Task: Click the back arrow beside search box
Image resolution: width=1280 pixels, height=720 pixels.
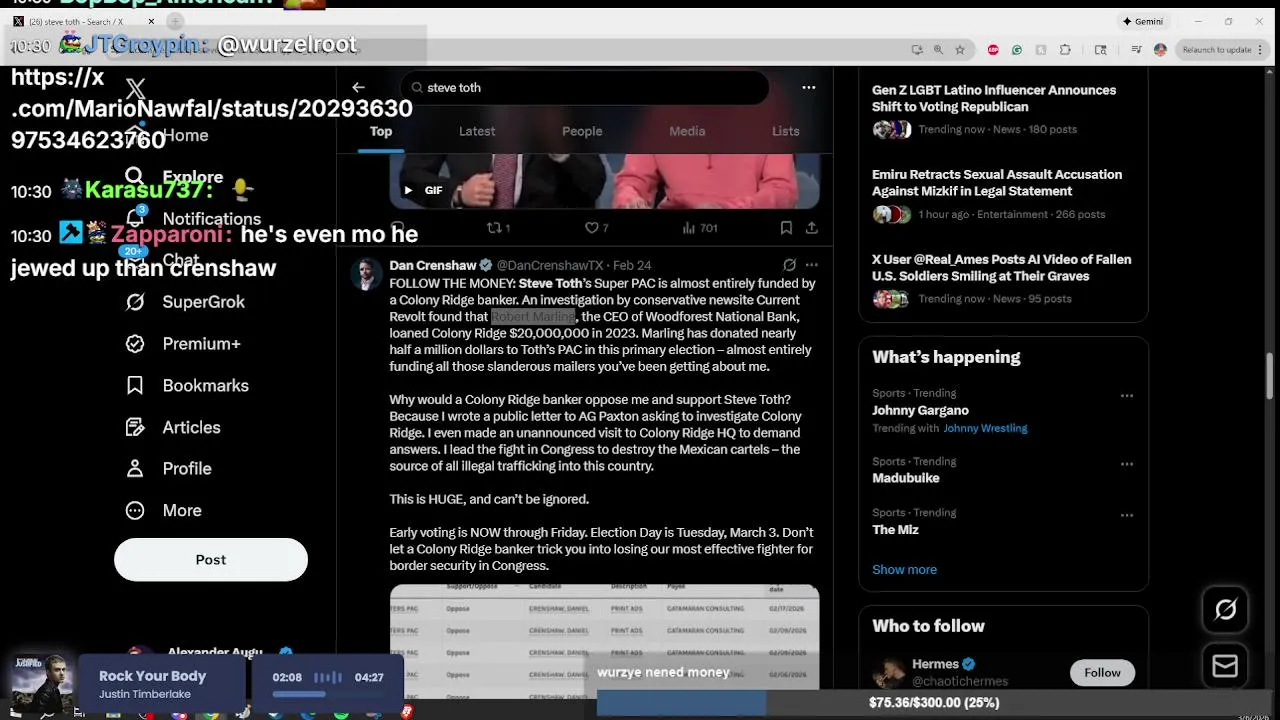Action: [358, 88]
